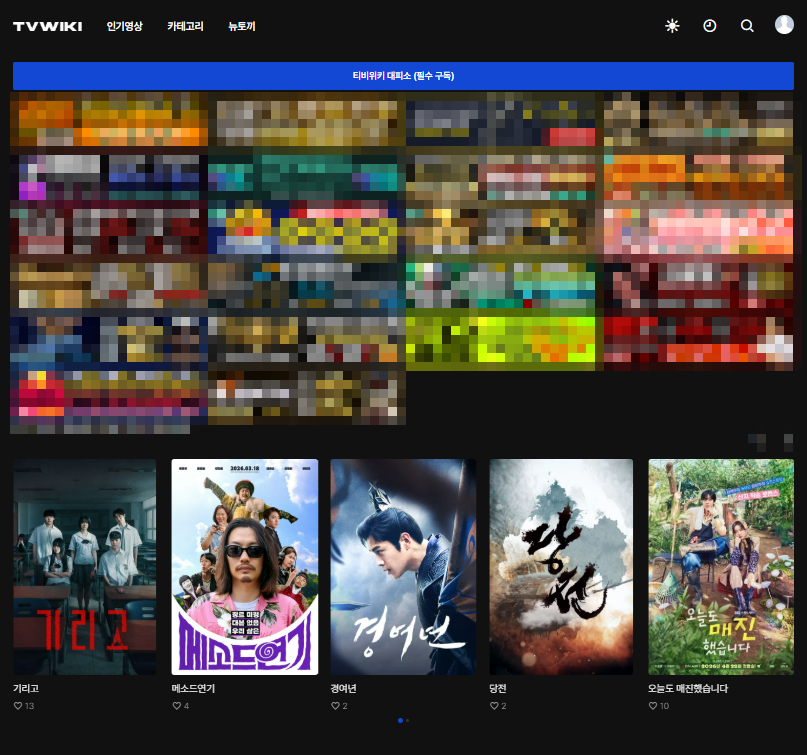The image size is (807, 755).
Task: Like 오늘도 매진했습니다 via heart icon
Action: (653, 706)
